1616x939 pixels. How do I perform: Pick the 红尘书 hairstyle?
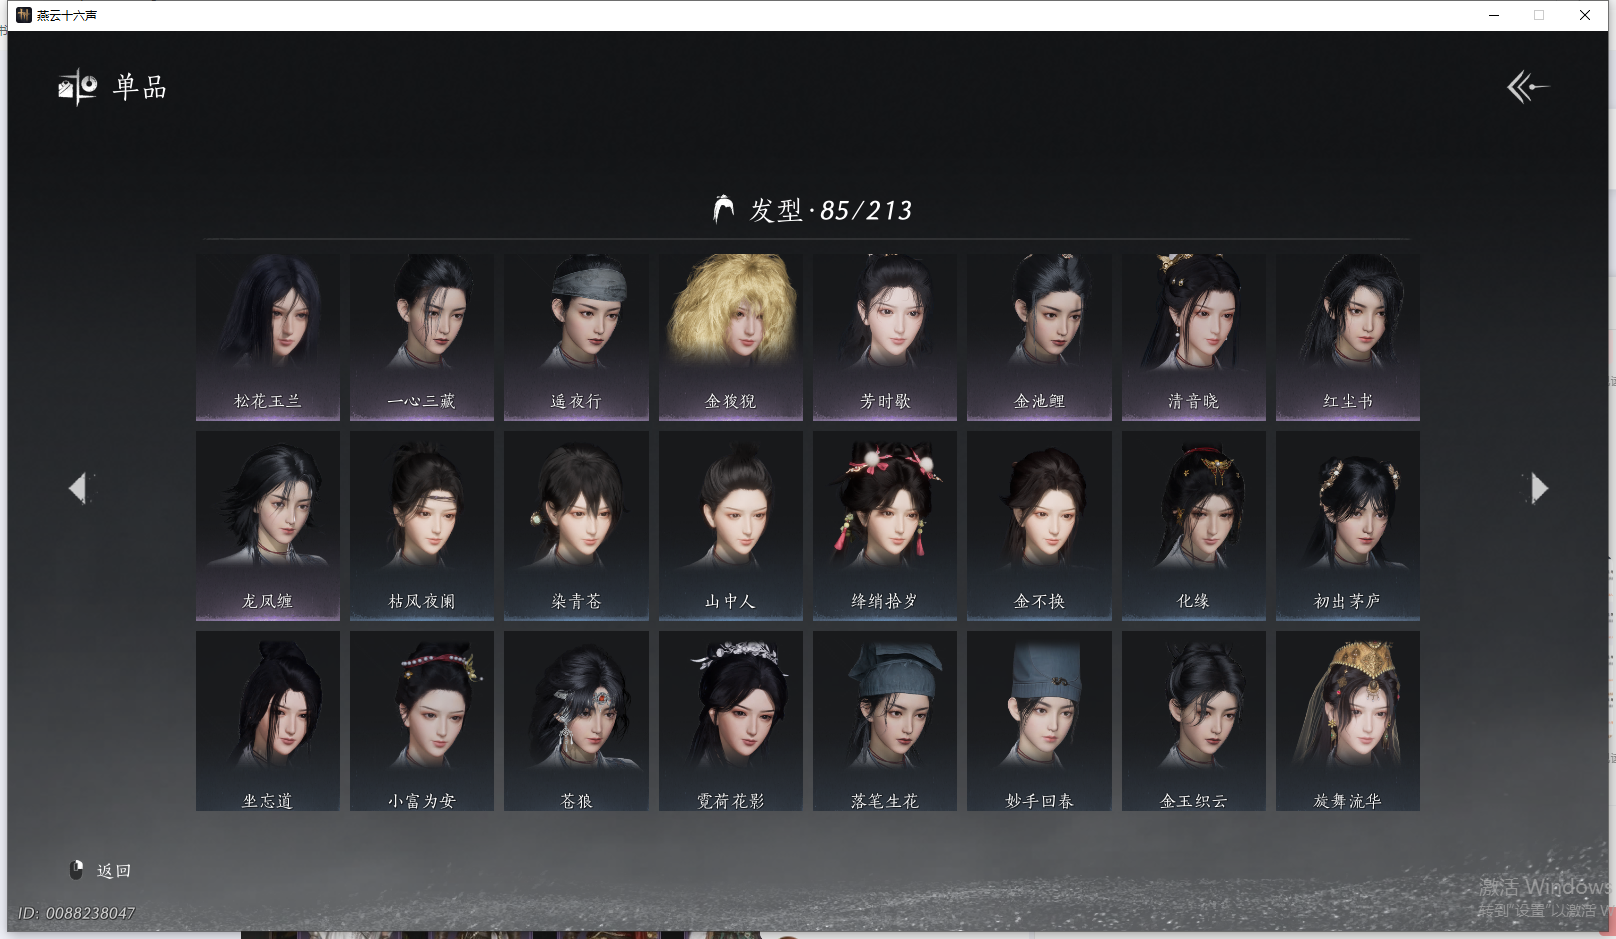pyautogui.click(x=1347, y=335)
